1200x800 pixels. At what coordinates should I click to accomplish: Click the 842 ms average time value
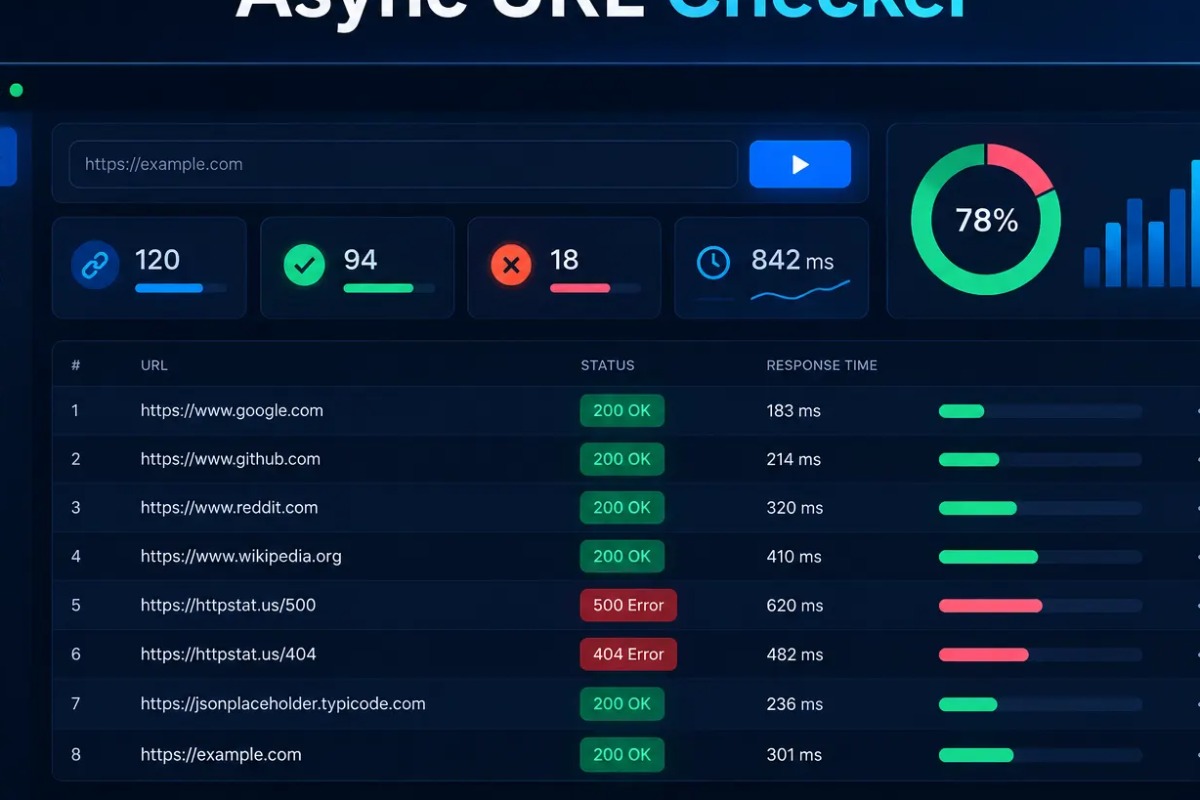(x=792, y=260)
